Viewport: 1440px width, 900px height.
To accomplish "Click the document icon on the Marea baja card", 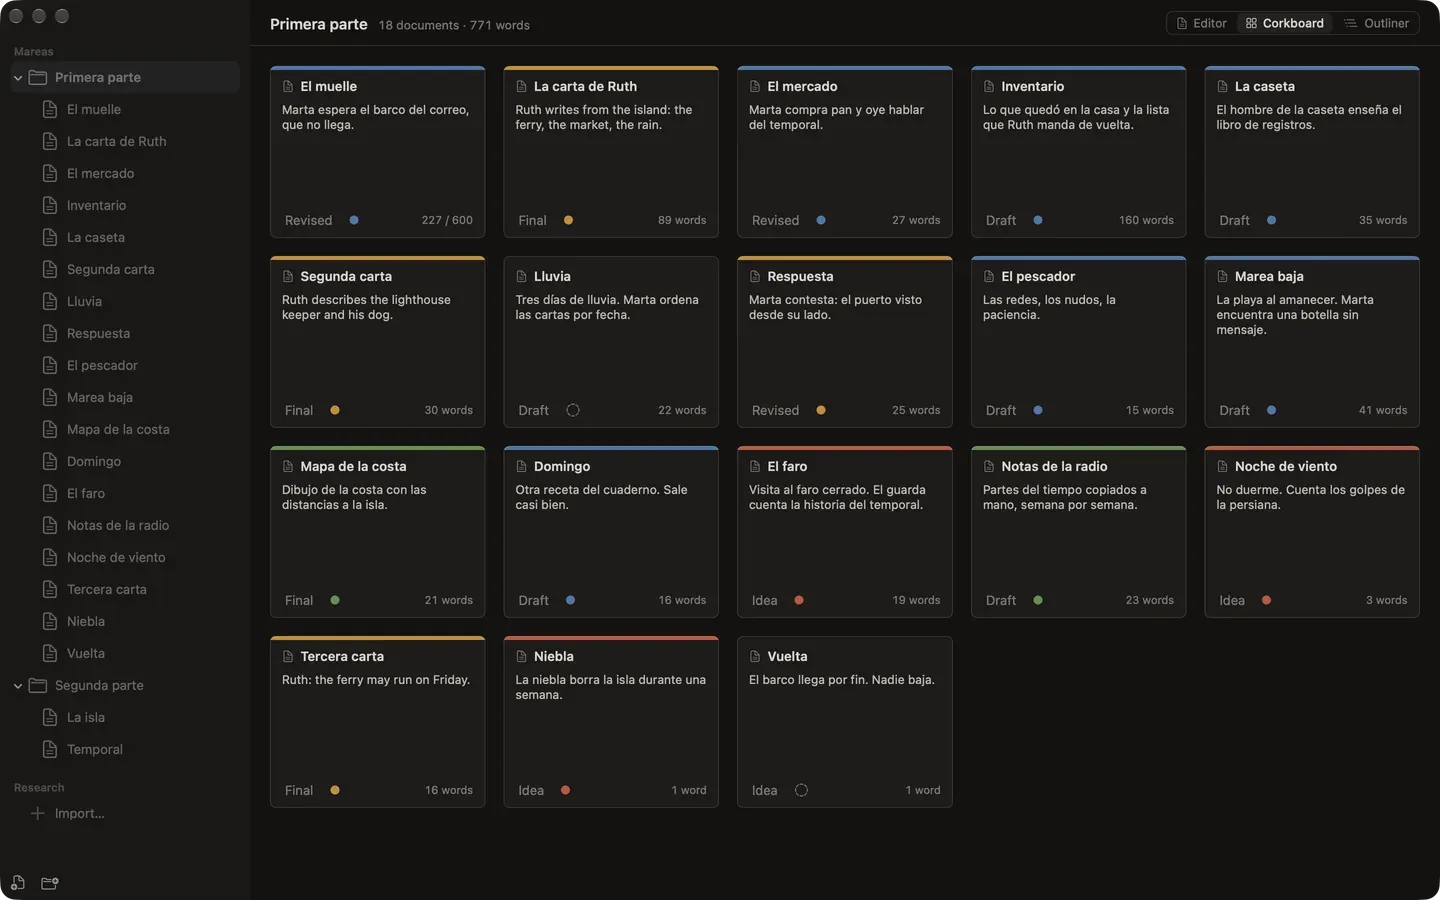I will pyautogui.click(x=1222, y=276).
